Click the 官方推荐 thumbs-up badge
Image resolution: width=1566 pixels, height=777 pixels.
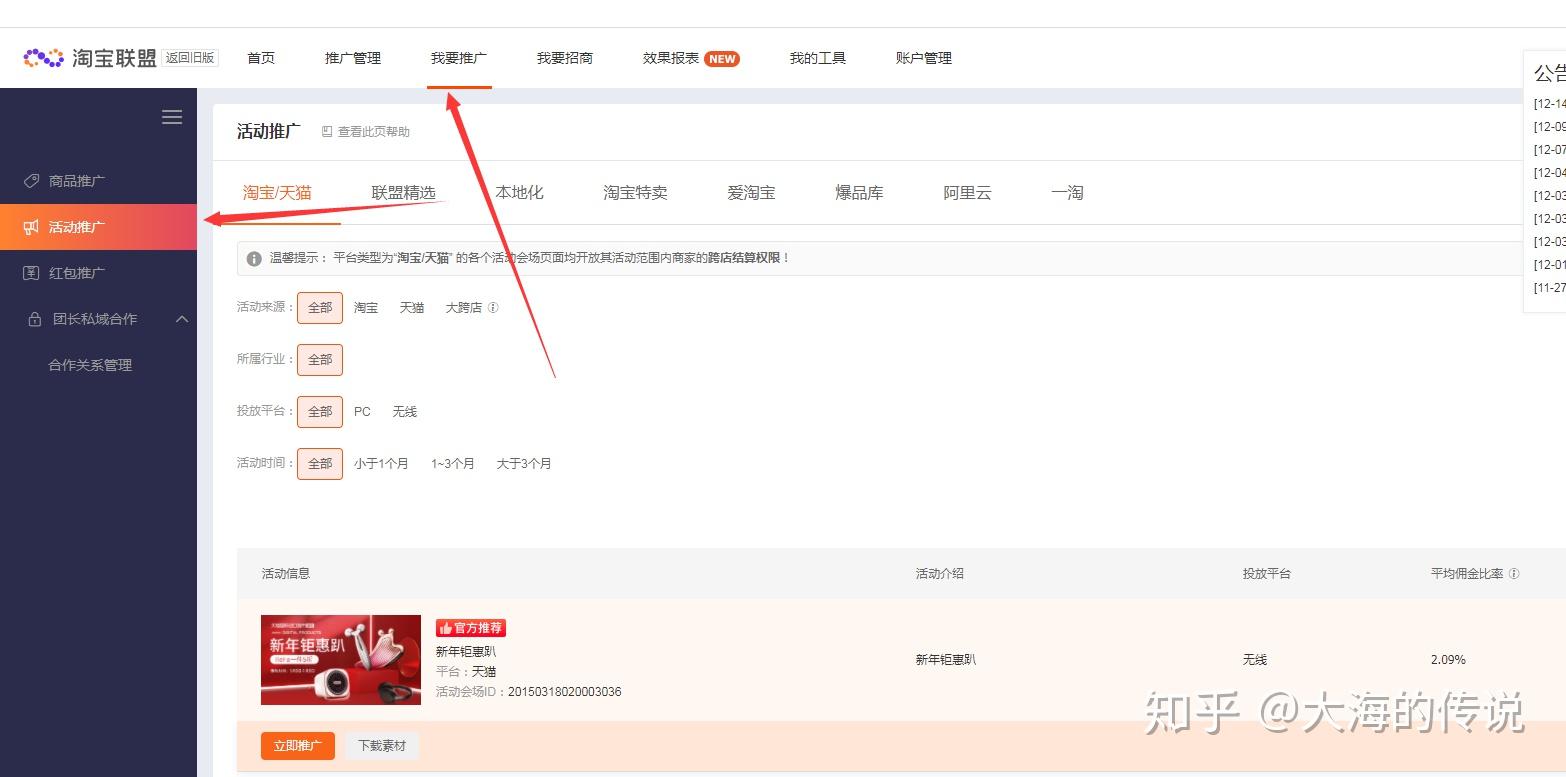coord(471,628)
